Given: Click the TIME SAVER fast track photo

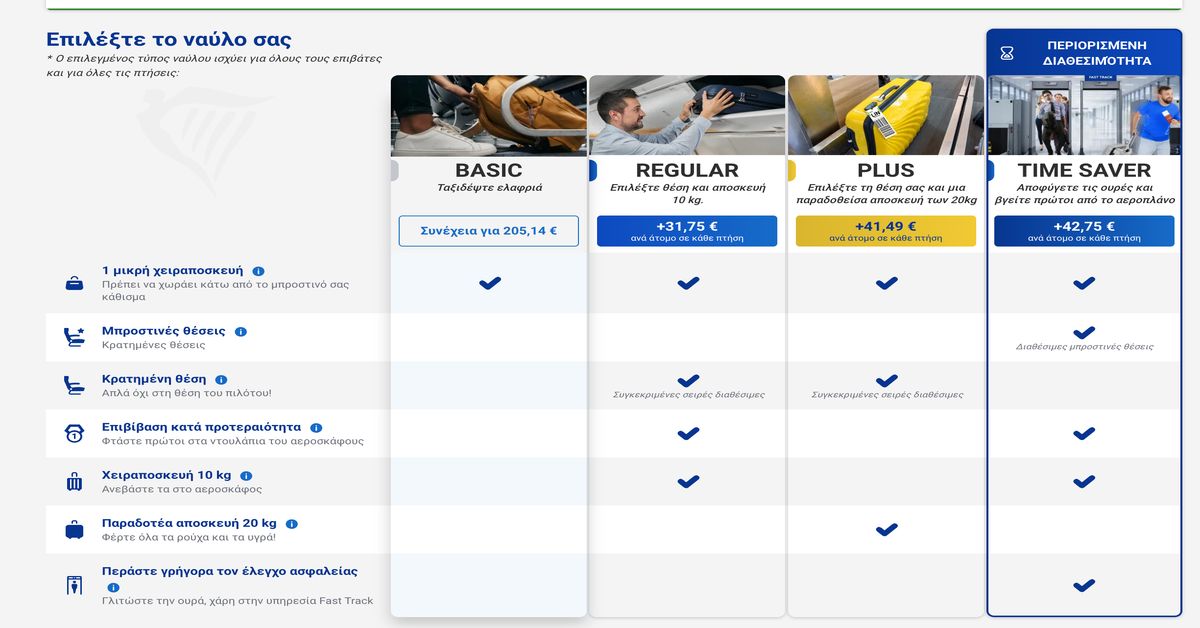Looking at the screenshot, I should click(x=1083, y=115).
